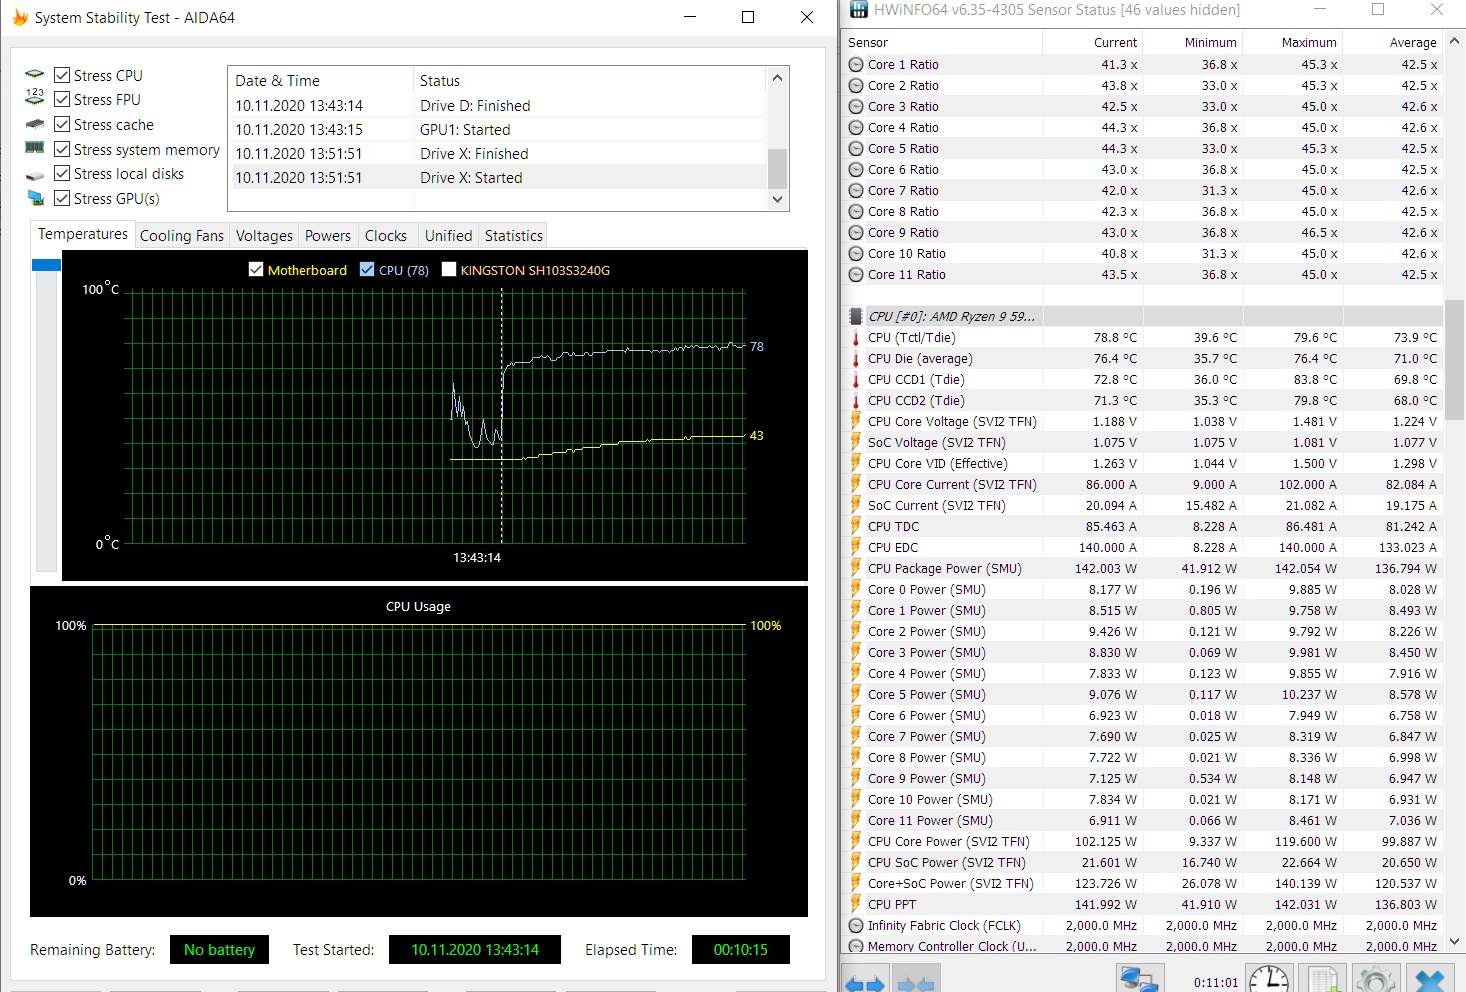Open HWiNFO64 sensor settings via the gear icon
1466x992 pixels.
pyautogui.click(x=1376, y=980)
